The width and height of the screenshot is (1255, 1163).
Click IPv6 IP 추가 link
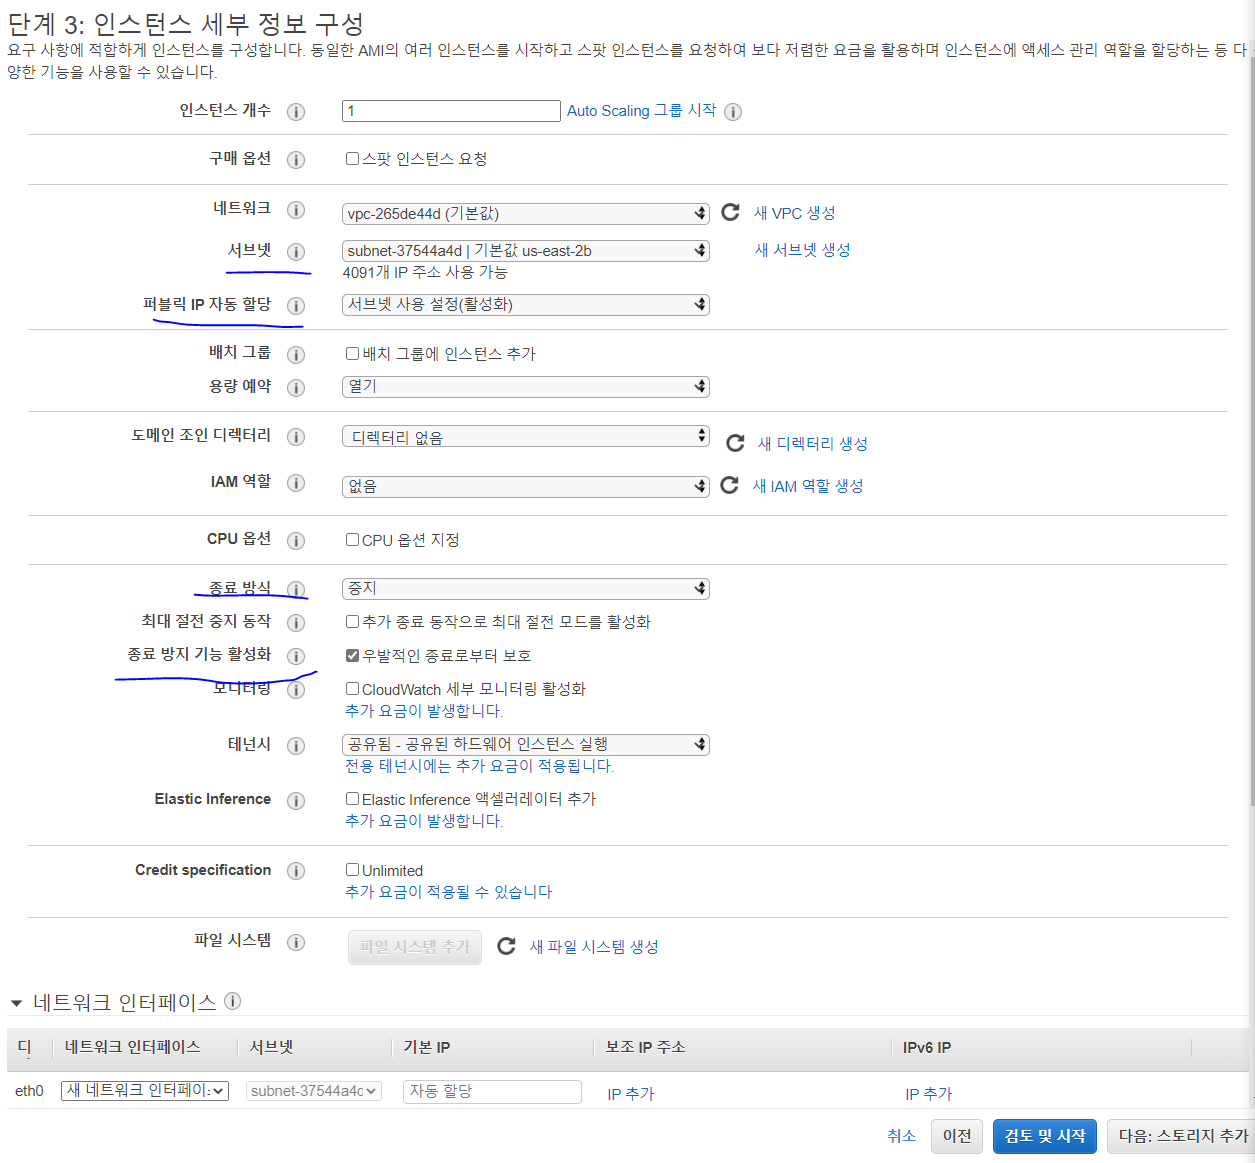tap(929, 1094)
